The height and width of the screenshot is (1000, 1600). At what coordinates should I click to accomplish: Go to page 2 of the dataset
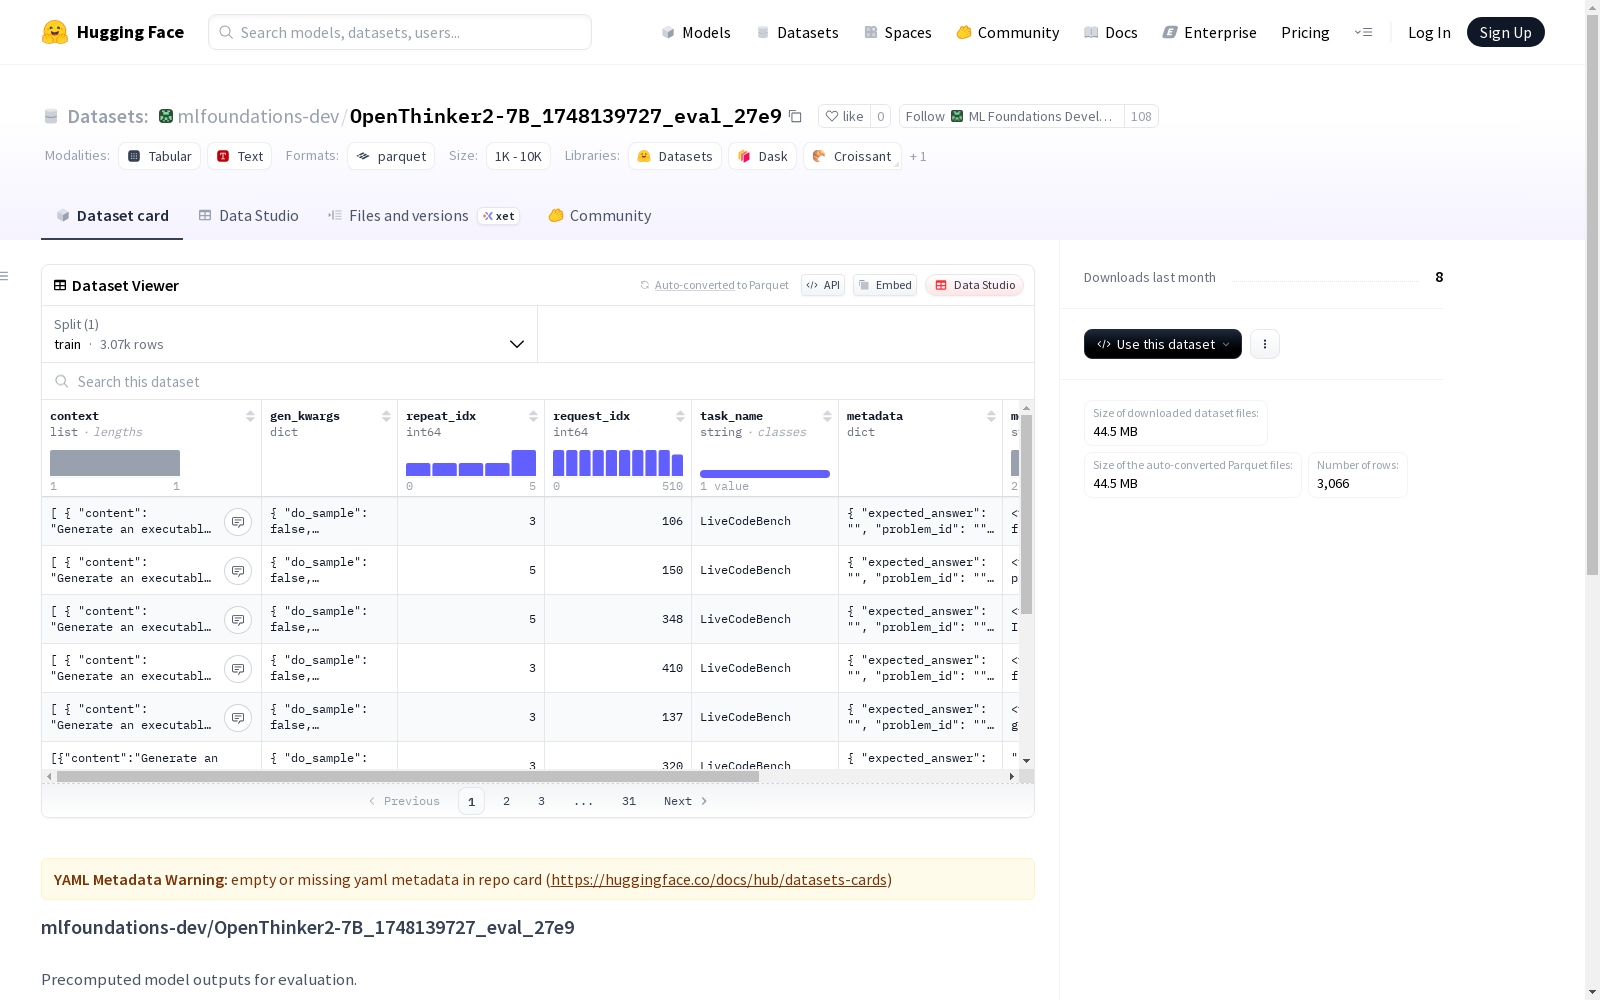tap(507, 801)
